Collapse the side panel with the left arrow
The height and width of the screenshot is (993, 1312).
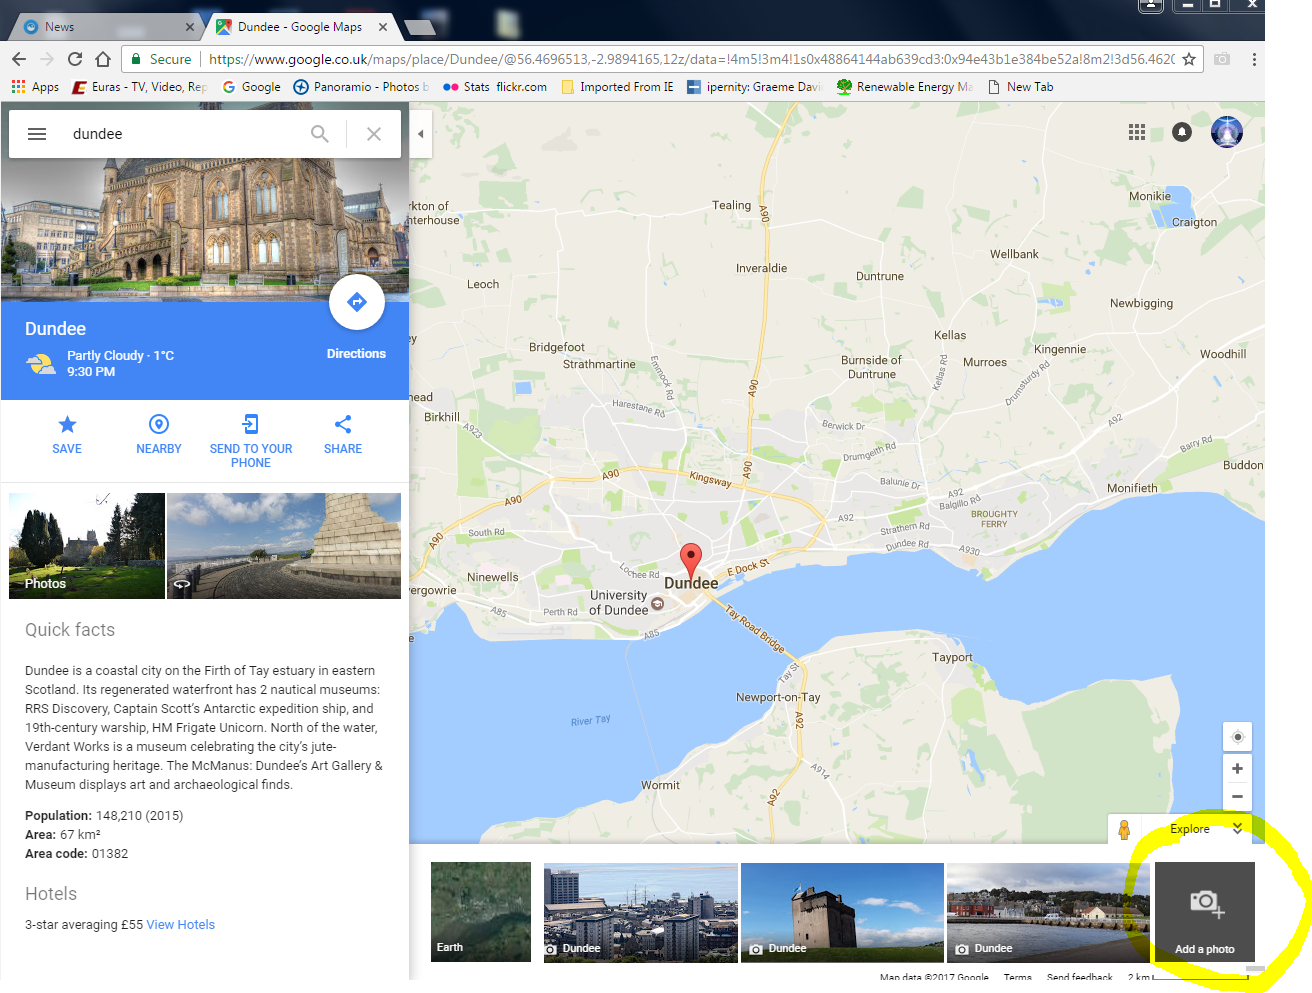(x=420, y=133)
